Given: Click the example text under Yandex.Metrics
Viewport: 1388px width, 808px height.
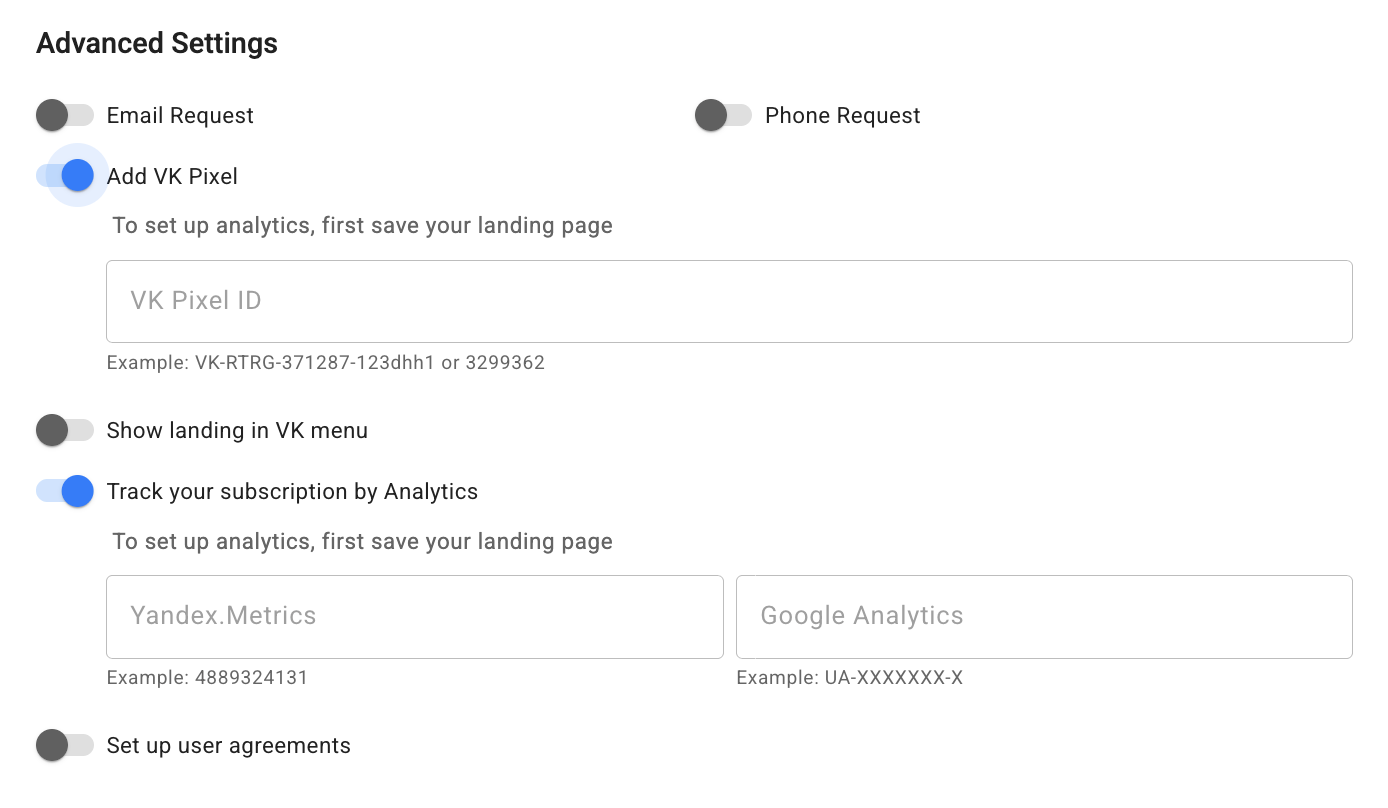Looking at the screenshot, I should point(207,678).
